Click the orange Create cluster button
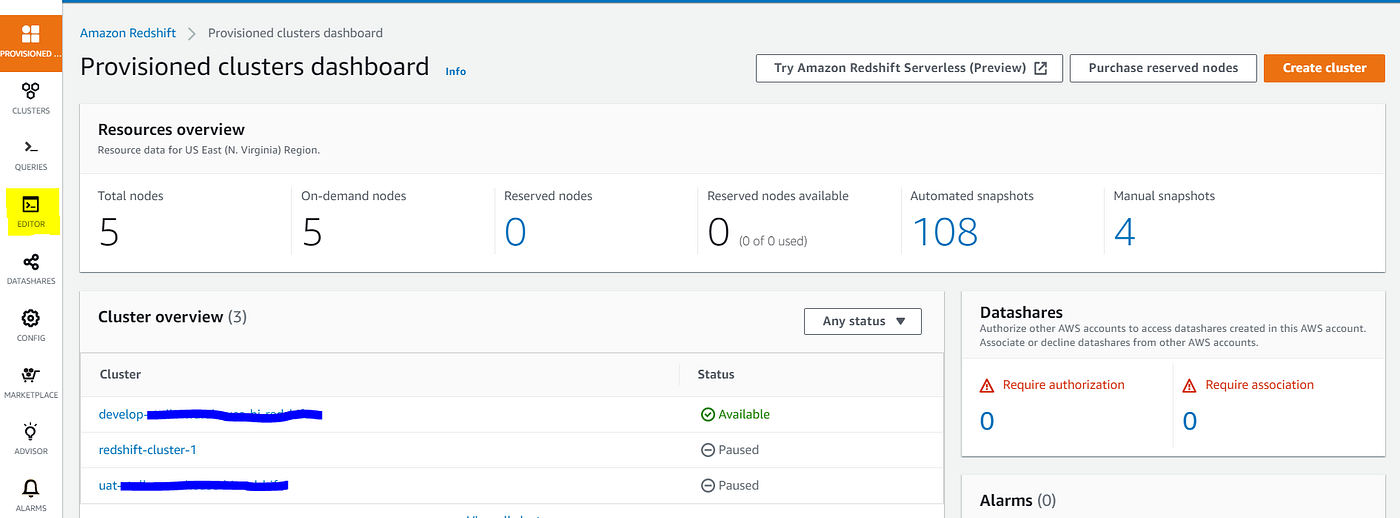1400x518 pixels. tap(1324, 68)
